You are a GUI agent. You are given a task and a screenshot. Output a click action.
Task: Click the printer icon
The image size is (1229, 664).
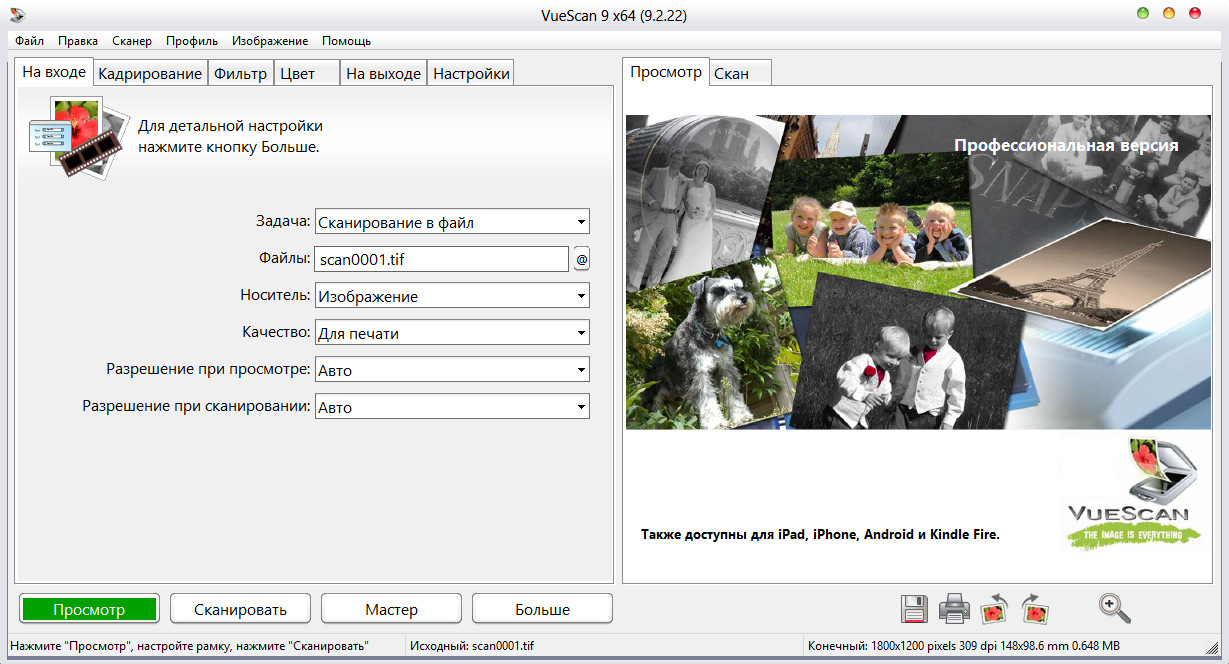coord(954,608)
